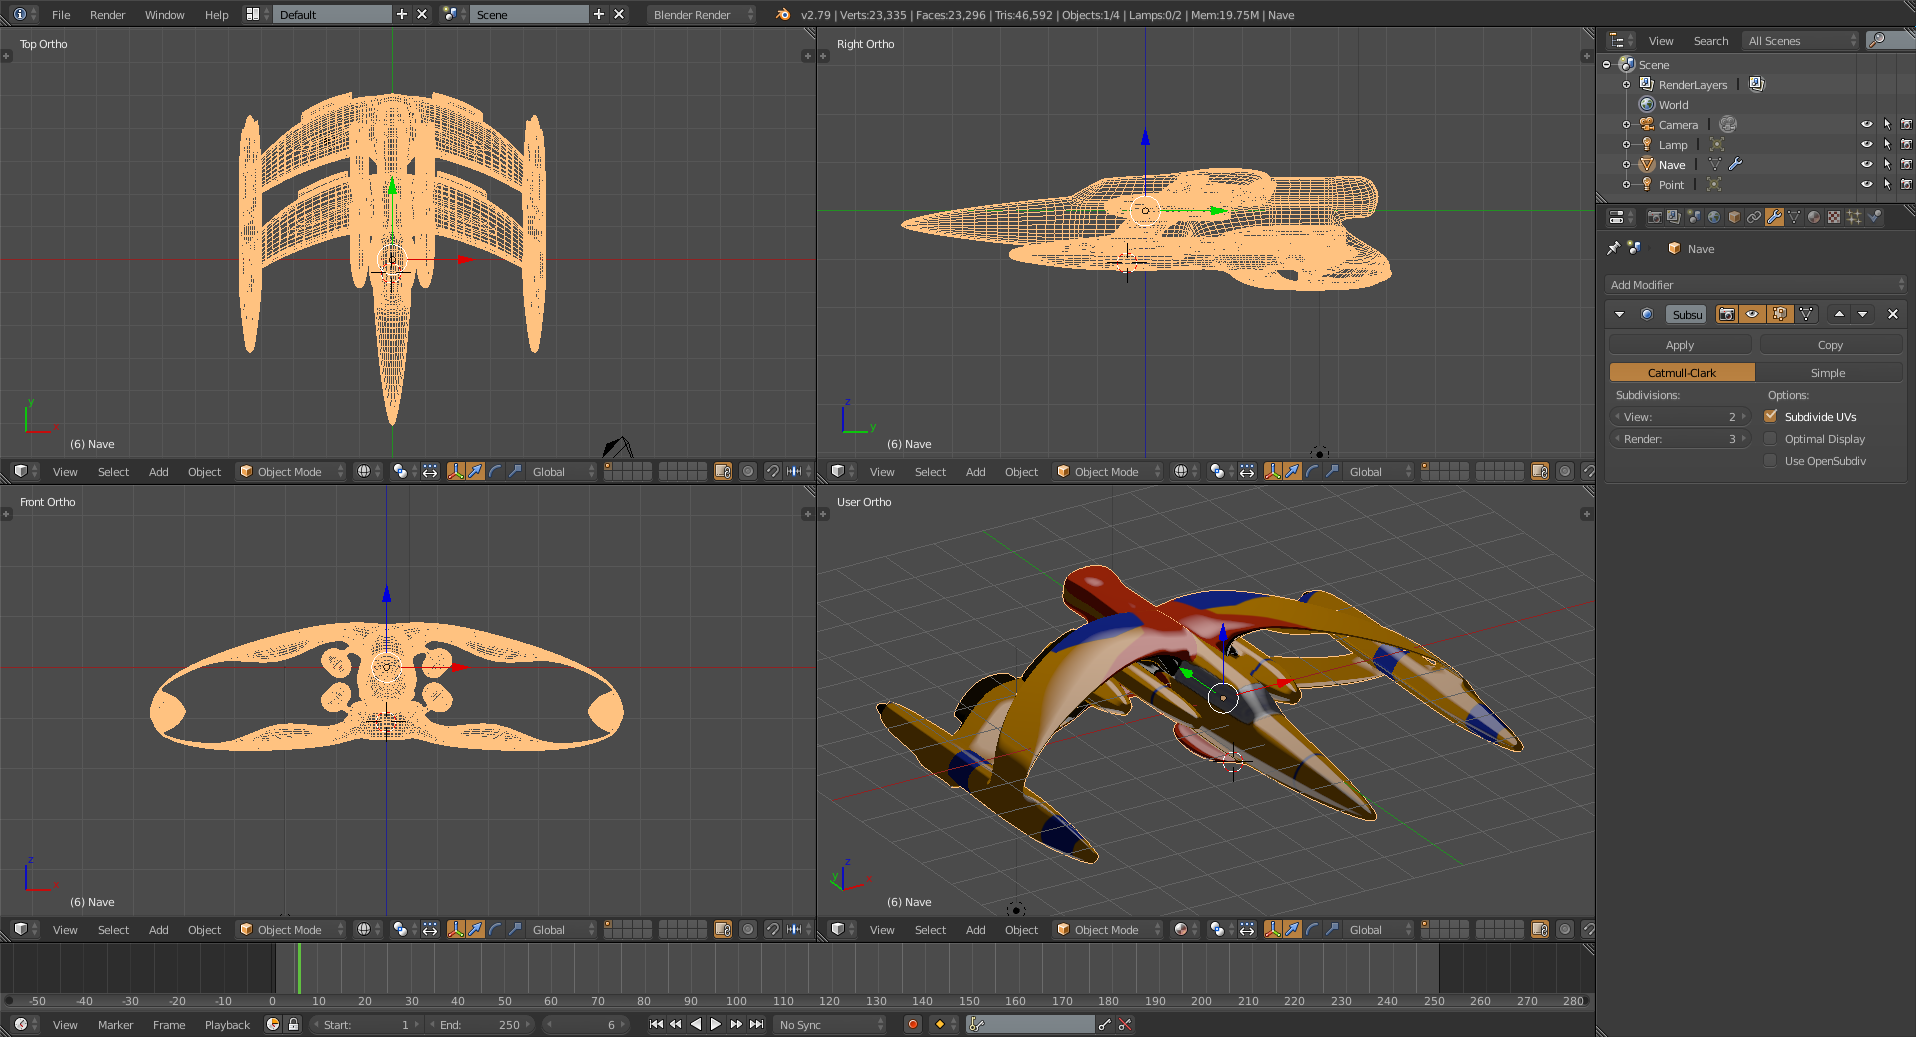Open the Modifiers wrench properties tab

click(x=1774, y=217)
